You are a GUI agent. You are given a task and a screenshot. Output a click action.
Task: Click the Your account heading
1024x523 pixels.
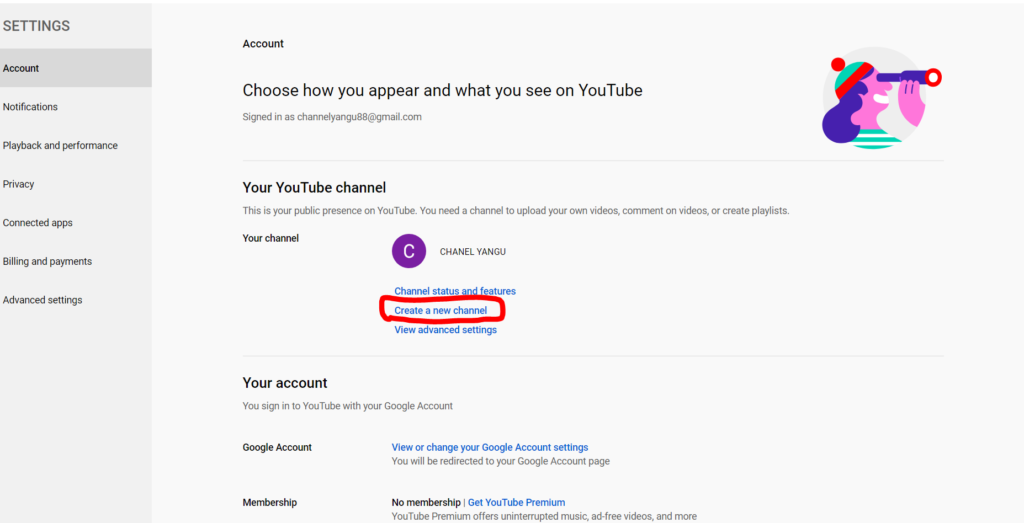point(285,383)
